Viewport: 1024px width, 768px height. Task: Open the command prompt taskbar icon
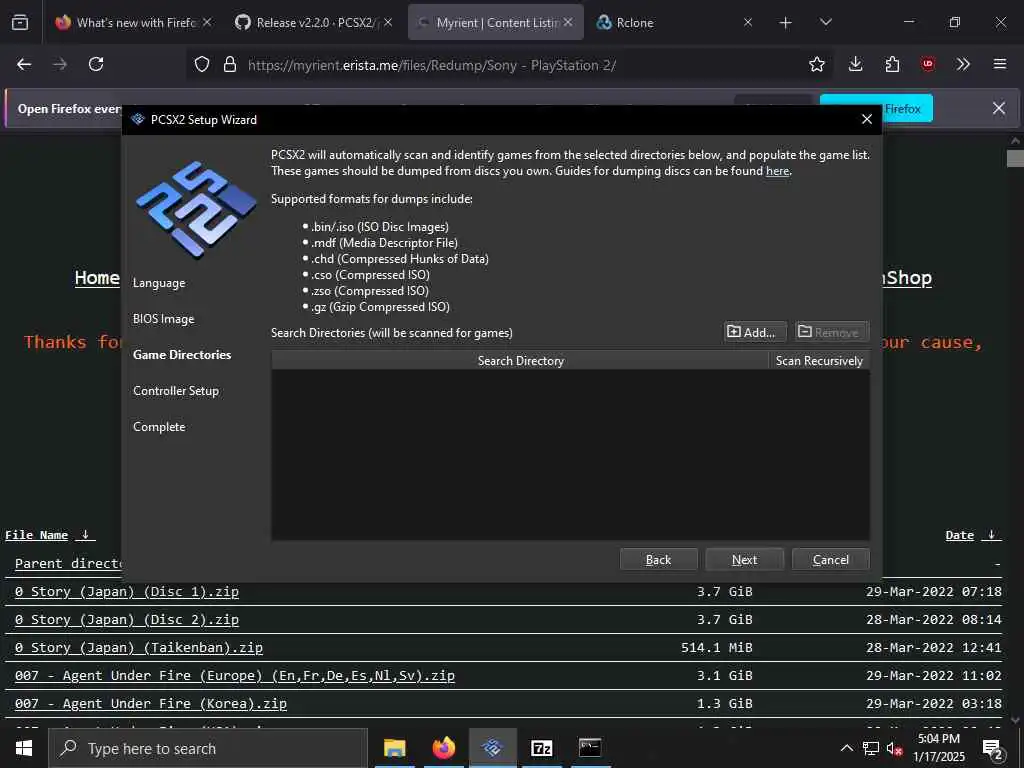pyautogui.click(x=590, y=748)
